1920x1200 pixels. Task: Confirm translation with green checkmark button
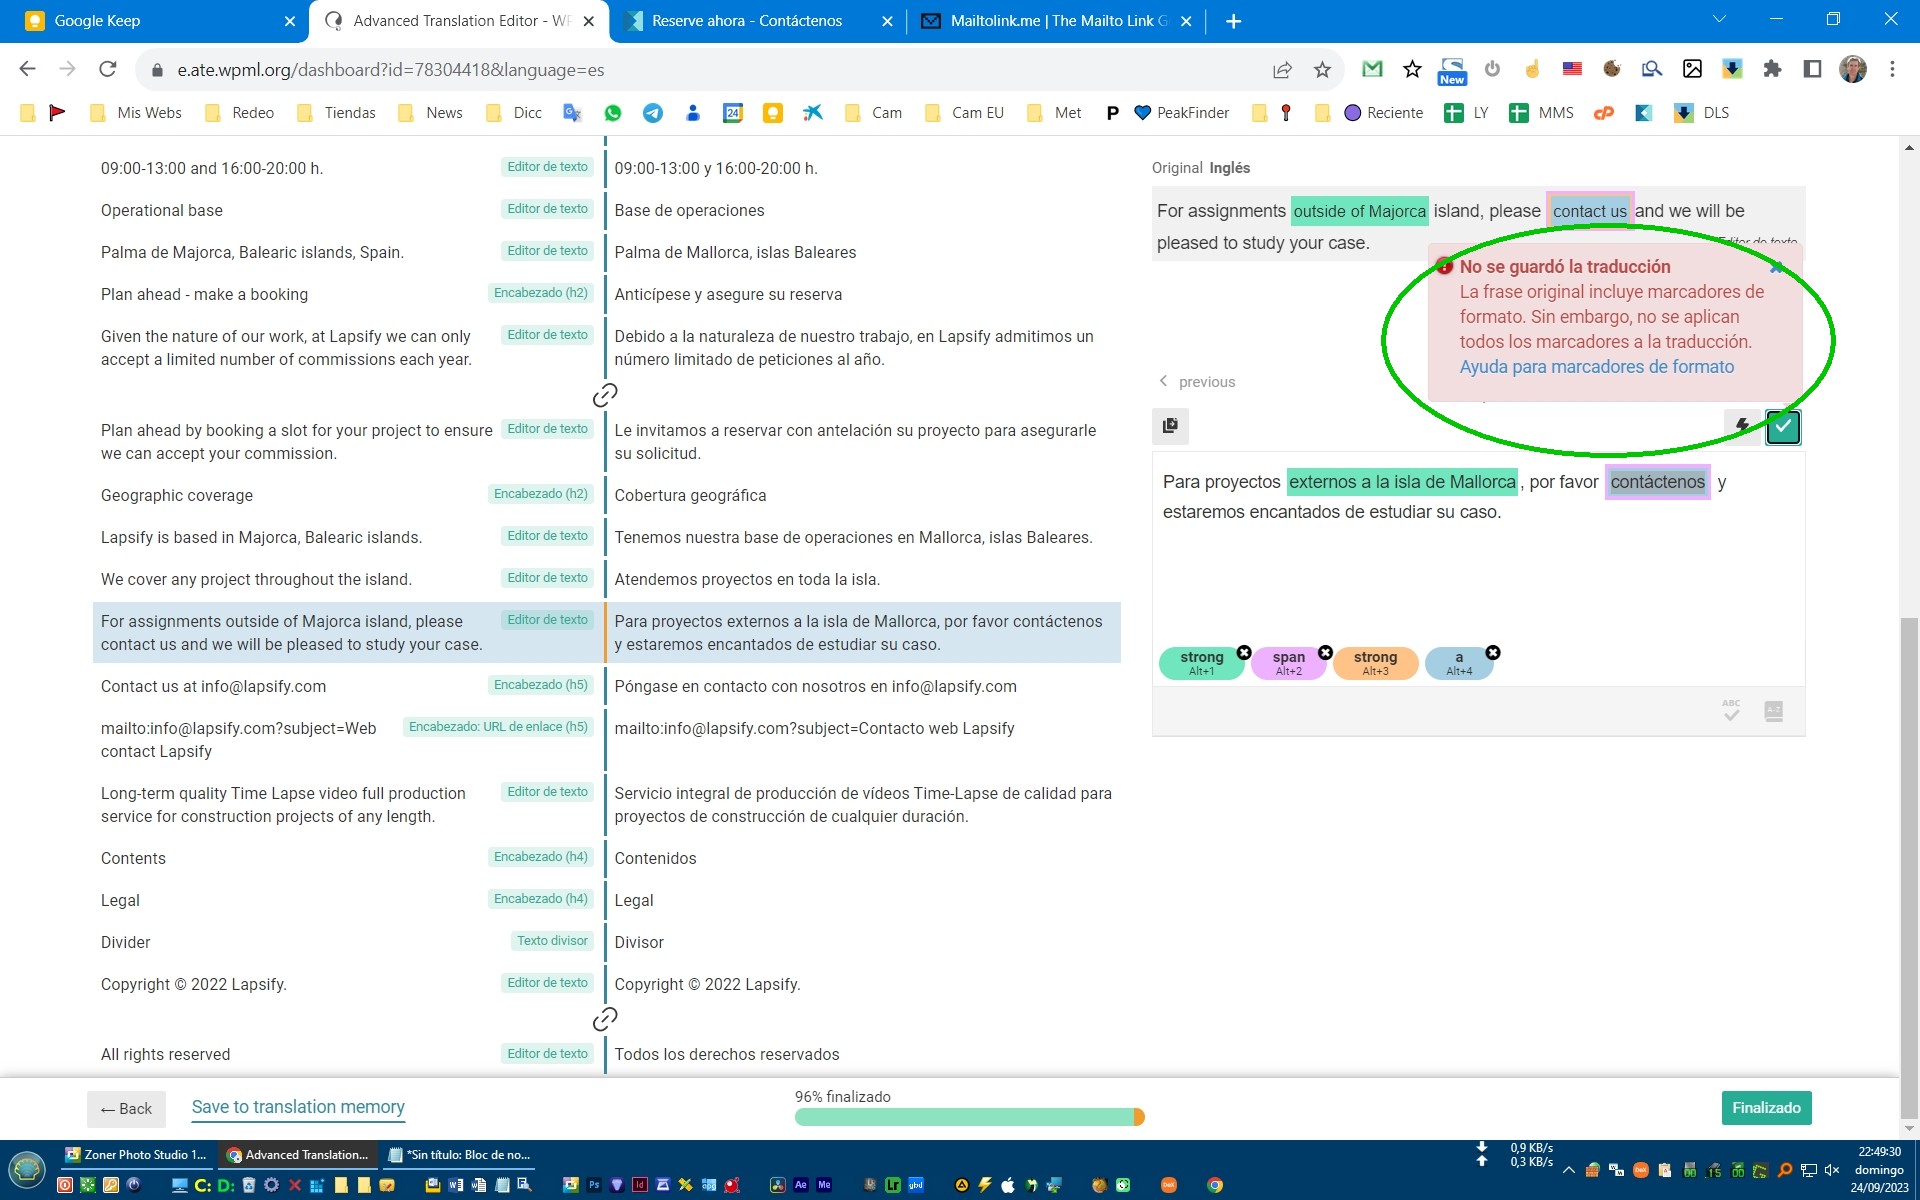pos(1783,427)
